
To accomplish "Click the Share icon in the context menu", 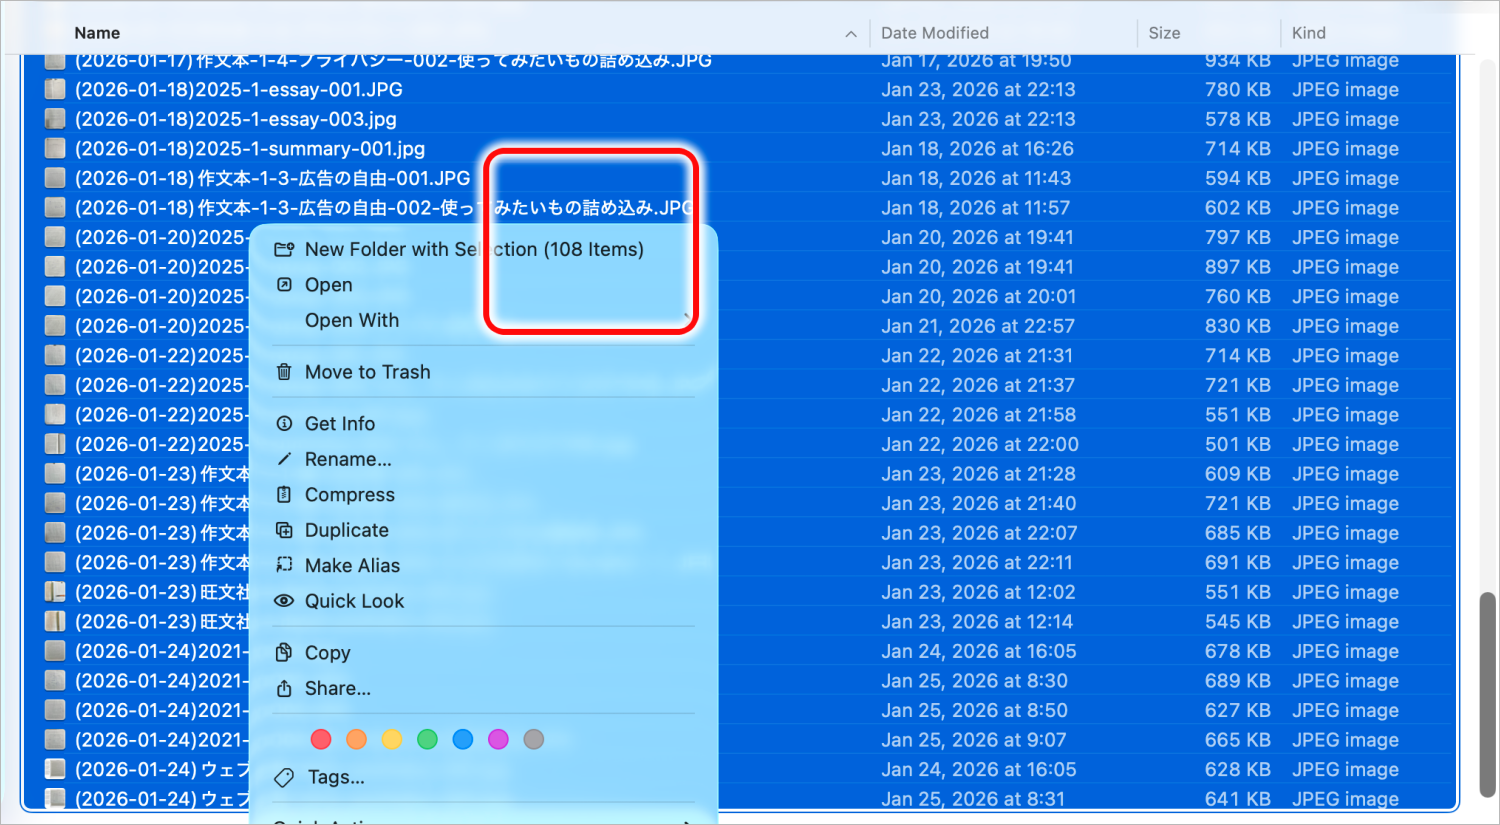I will point(284,689).
